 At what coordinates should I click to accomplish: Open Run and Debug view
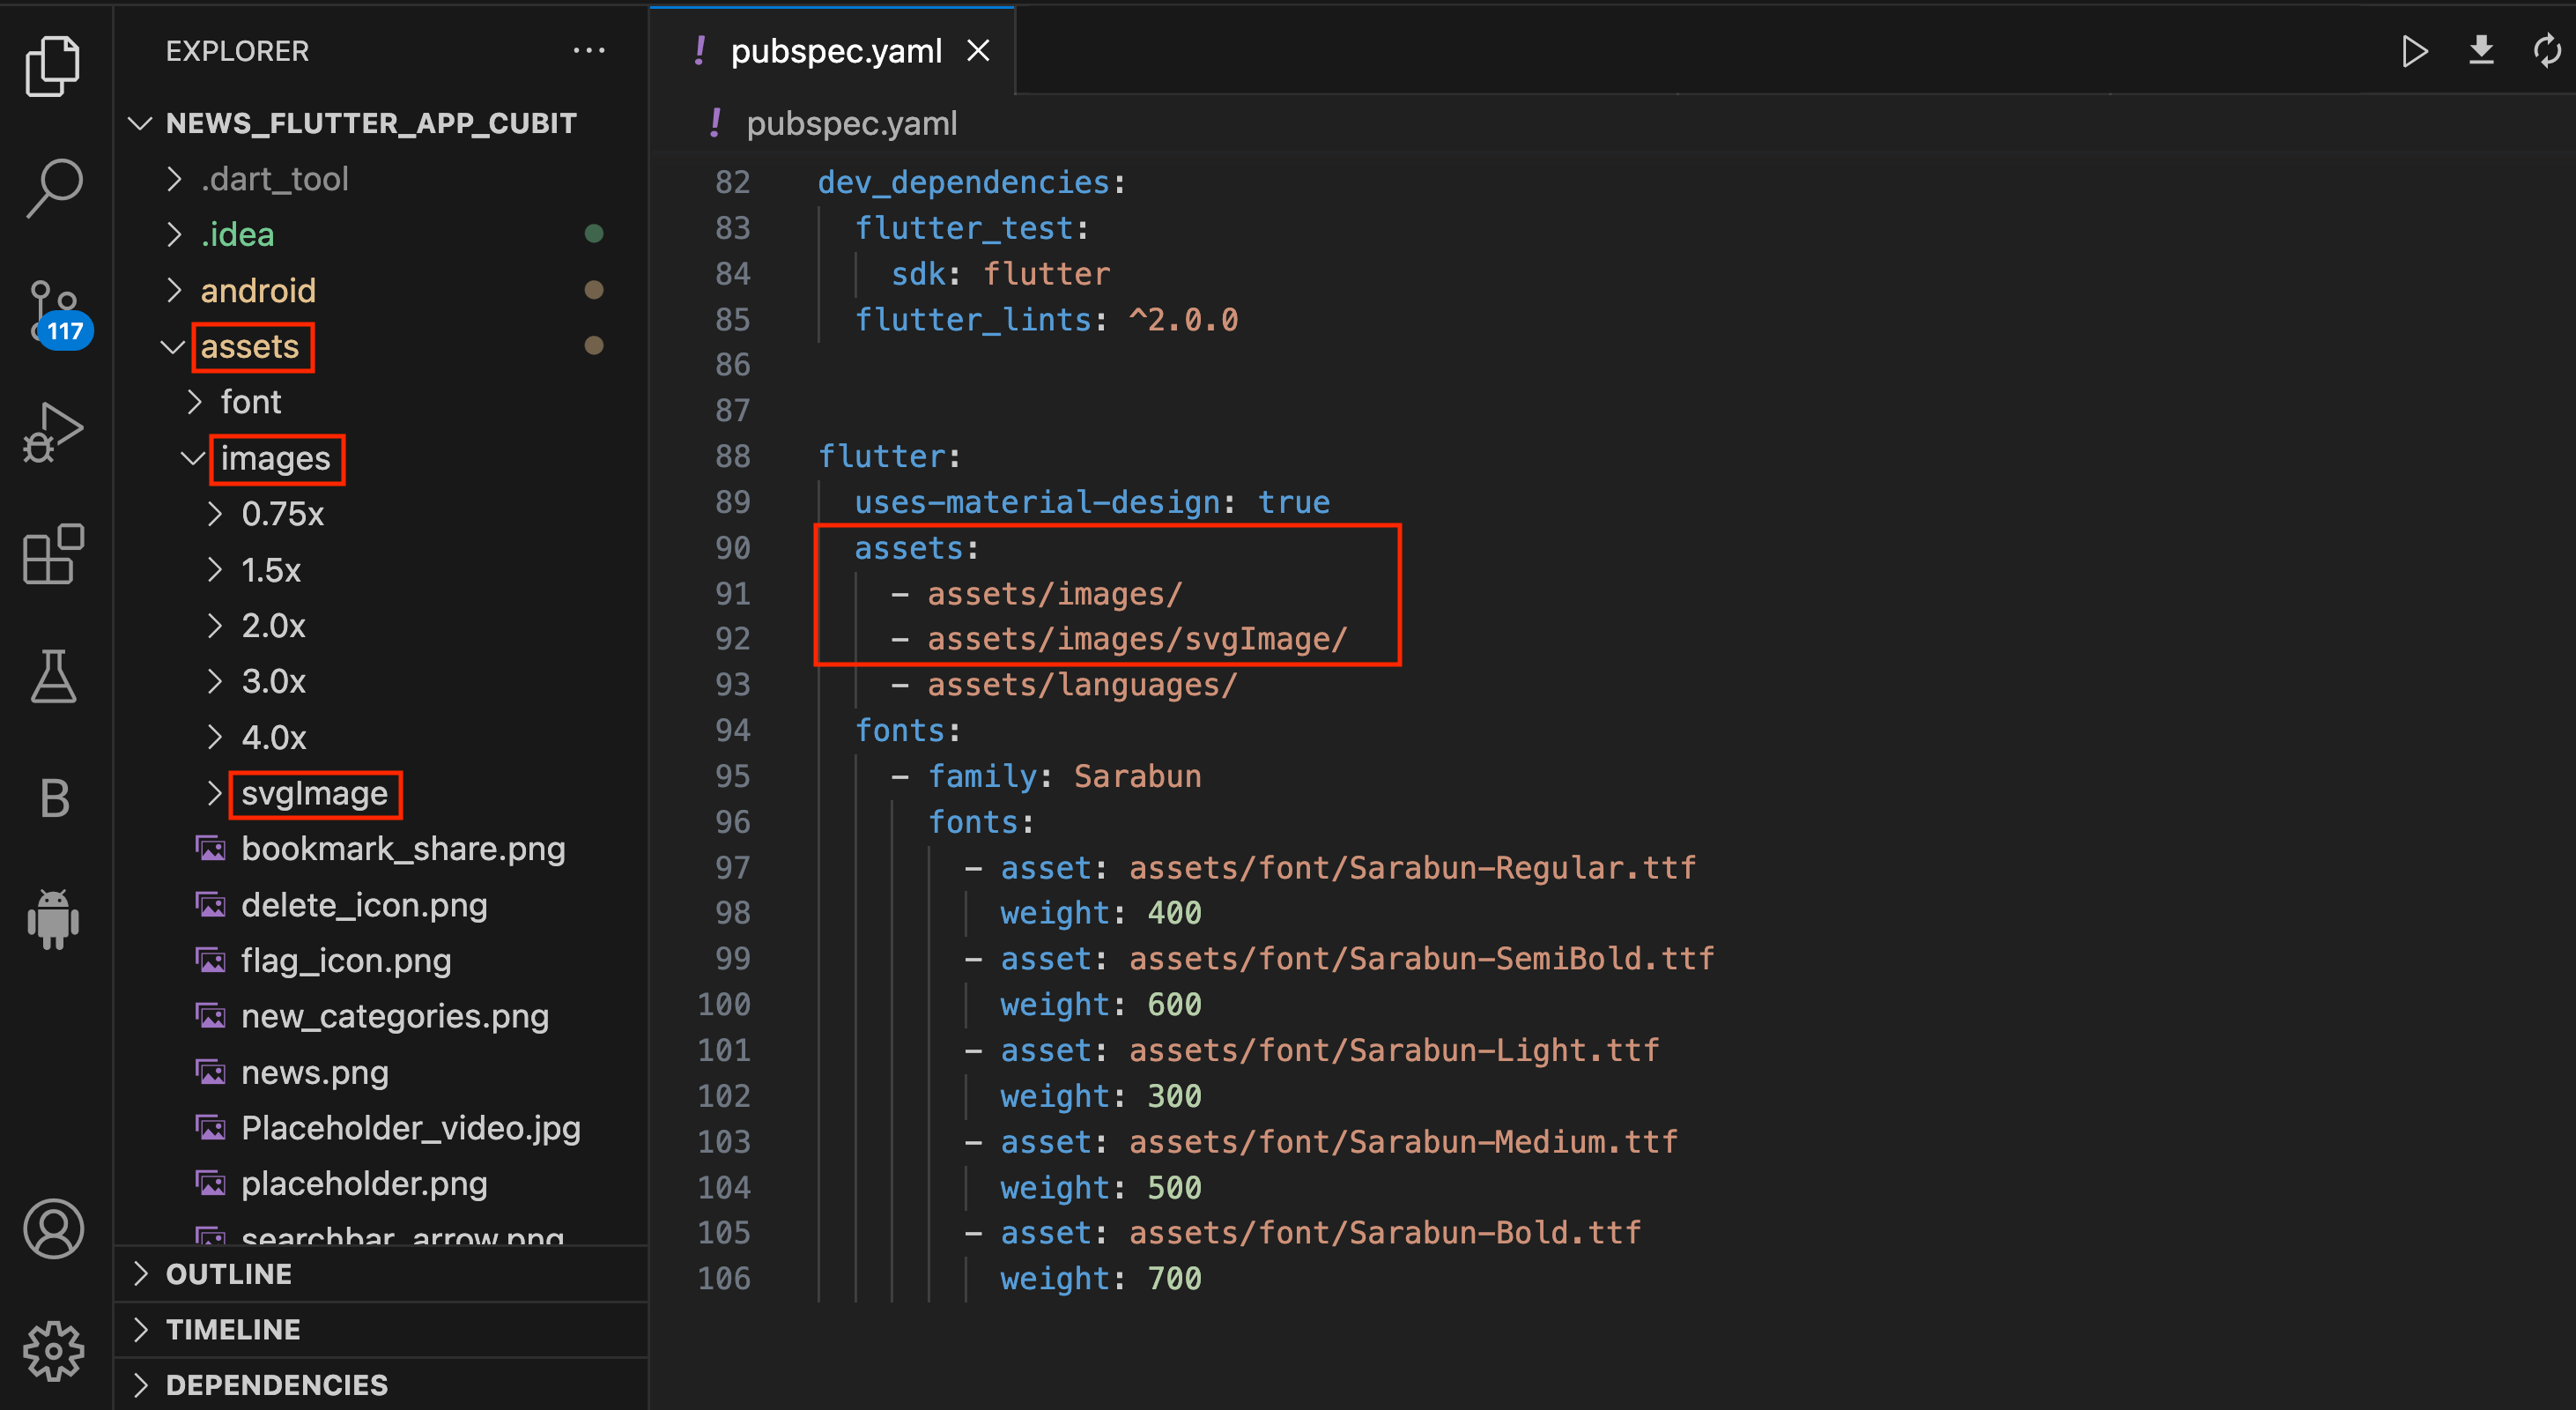click(54, 432)
